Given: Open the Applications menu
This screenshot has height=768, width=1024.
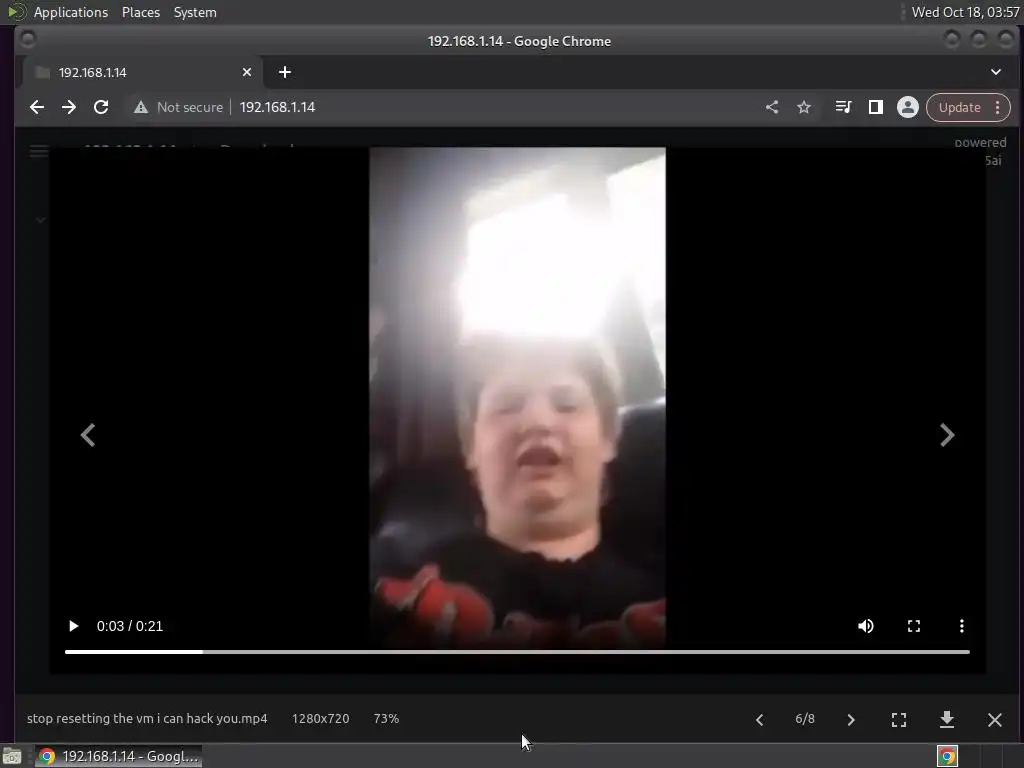Looking at the screenshot, I should pyautogui.click(x=71, y=12).
